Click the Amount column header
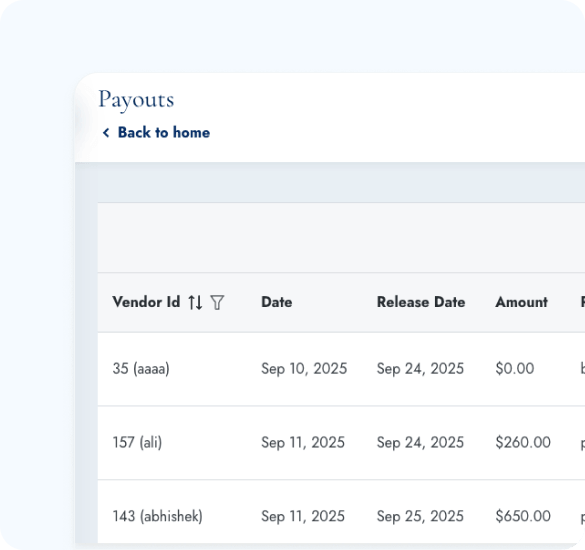The width and height of the screenshot is (585, 550). click(x=522, y=302)
